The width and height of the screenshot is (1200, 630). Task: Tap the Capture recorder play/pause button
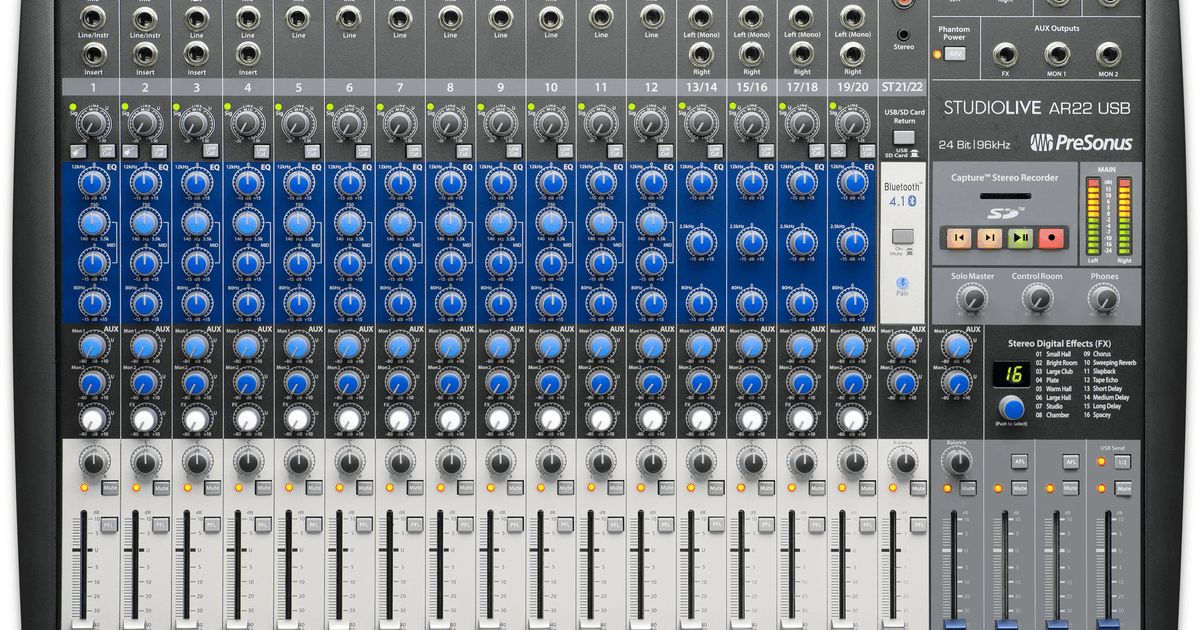(1020, 238)
